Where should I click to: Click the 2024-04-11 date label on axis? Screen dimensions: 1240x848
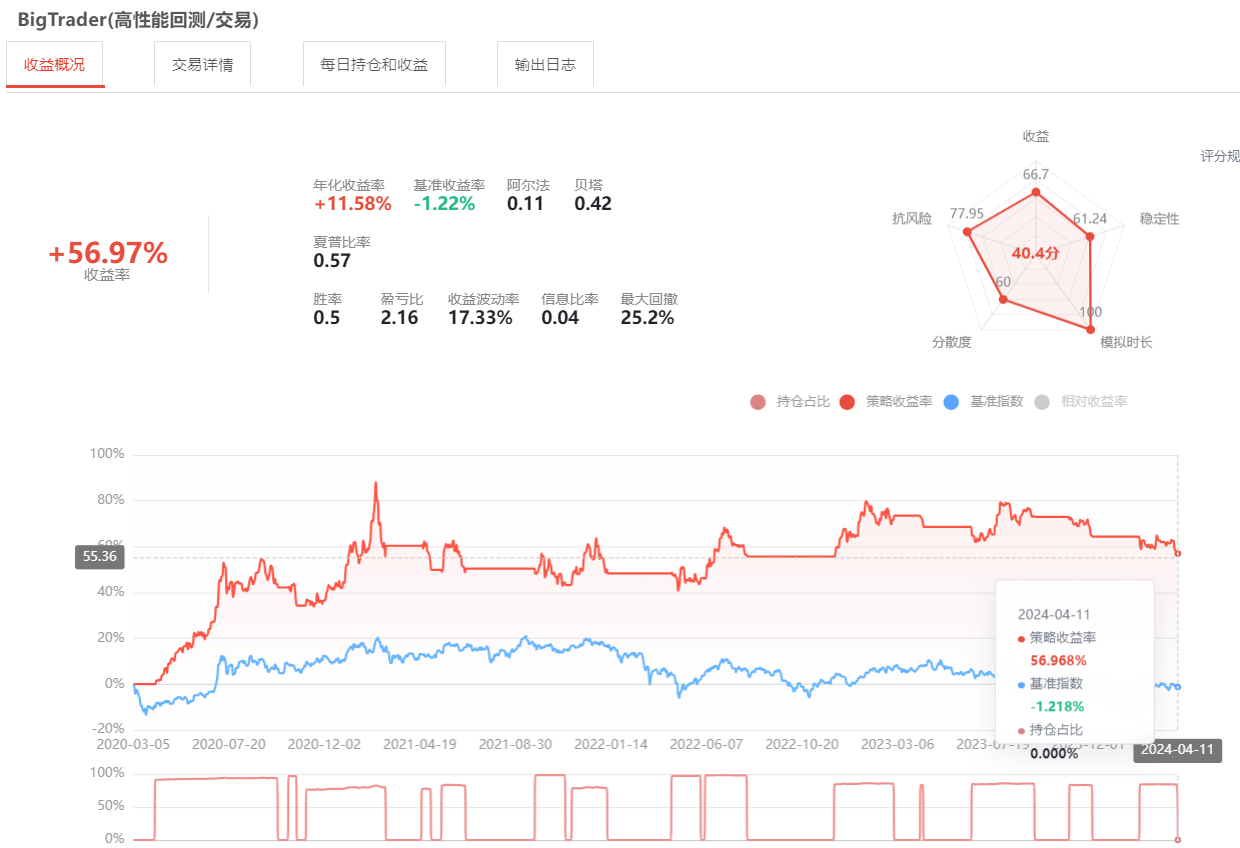tap(1177, 751)
